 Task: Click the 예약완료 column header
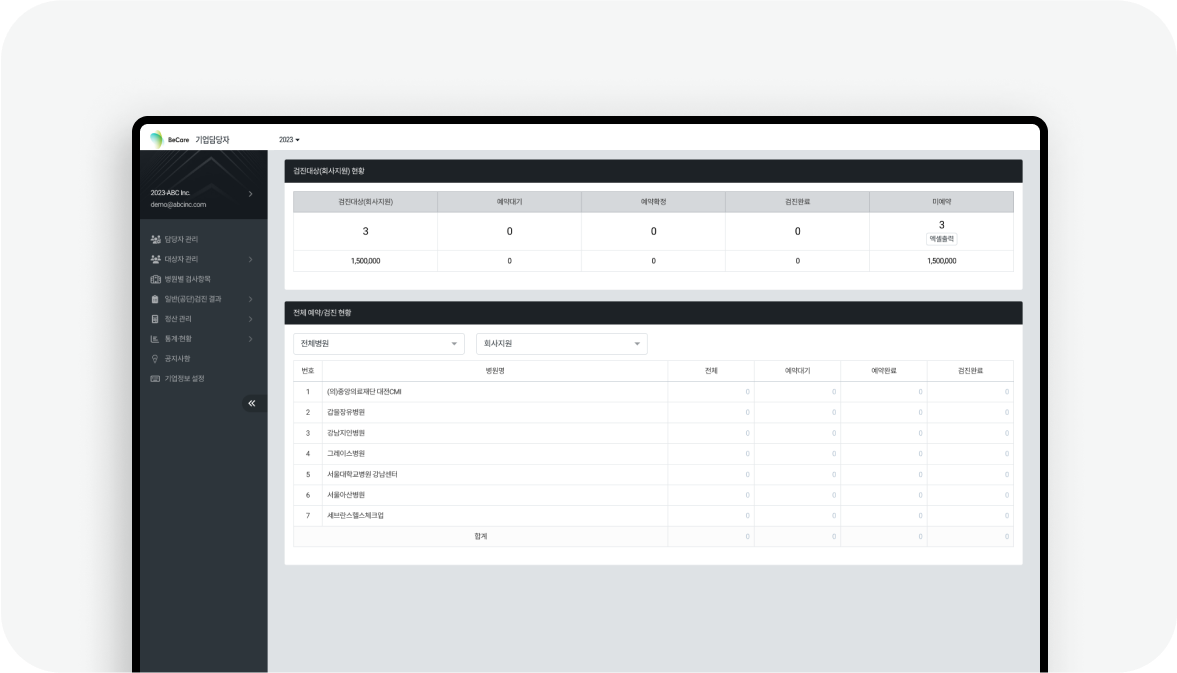click(x=884, y=371)
